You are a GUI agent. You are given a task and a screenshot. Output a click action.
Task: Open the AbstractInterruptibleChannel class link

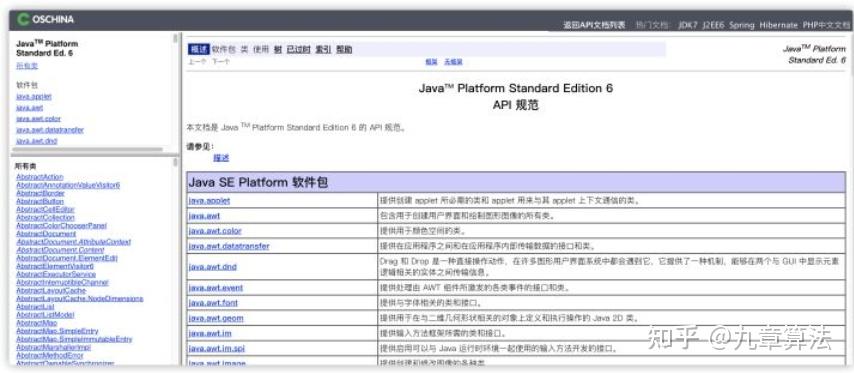62,283
